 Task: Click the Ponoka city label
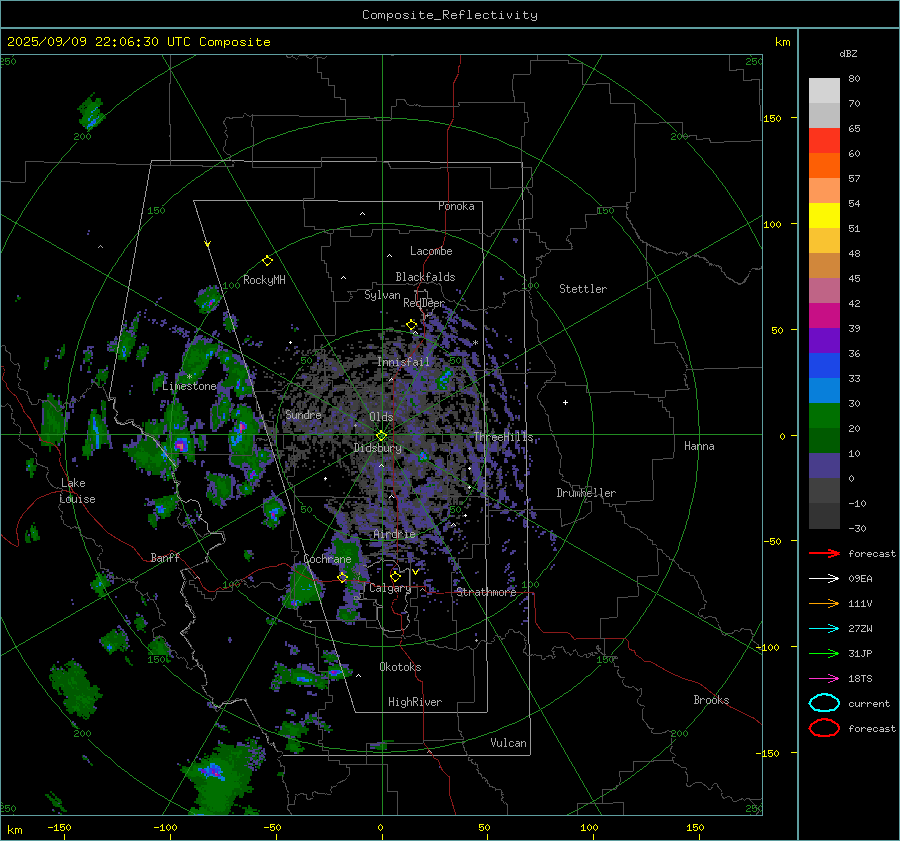[x=456, y=206]
